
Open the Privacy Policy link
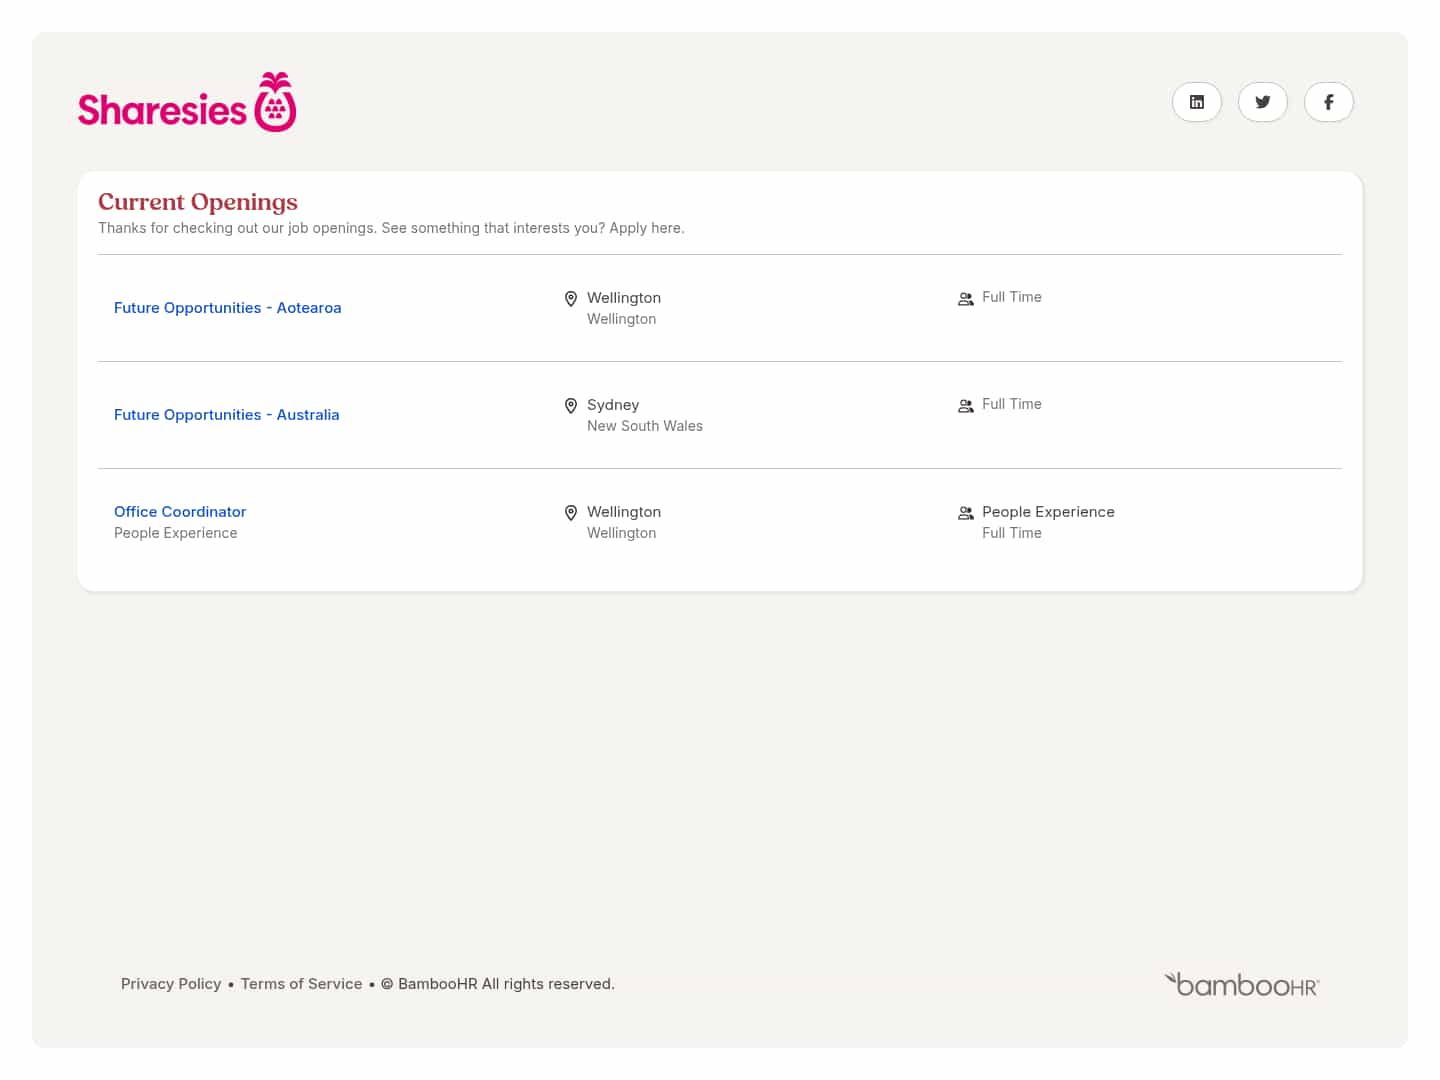pyautogui.click(x=171, y=984)
